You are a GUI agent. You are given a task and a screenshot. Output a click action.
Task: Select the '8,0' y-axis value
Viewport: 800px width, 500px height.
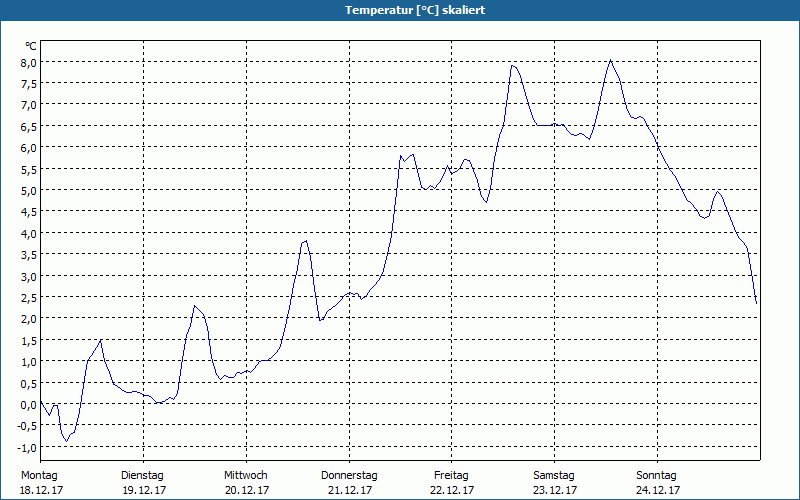click(x=28, y=62)
